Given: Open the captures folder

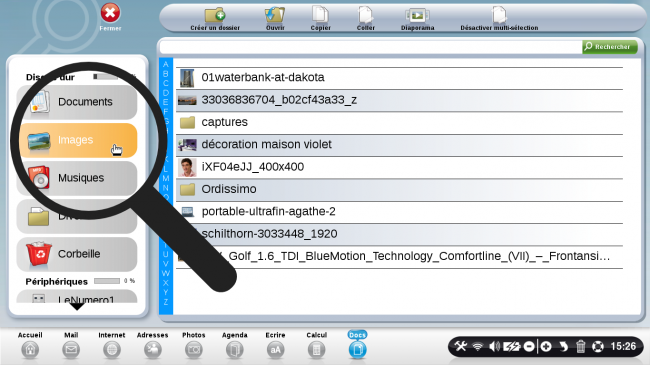Looking at the screenshot, I should coord(399,122).
